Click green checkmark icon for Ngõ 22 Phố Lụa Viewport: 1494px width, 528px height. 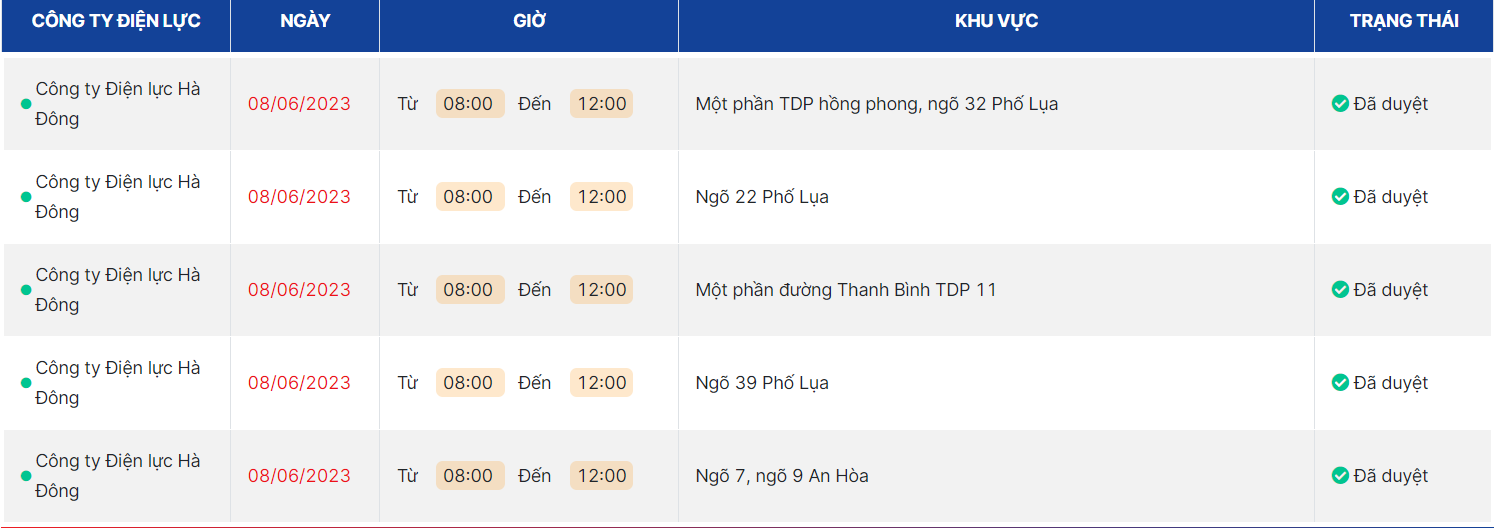click(x=1340, y=197)
